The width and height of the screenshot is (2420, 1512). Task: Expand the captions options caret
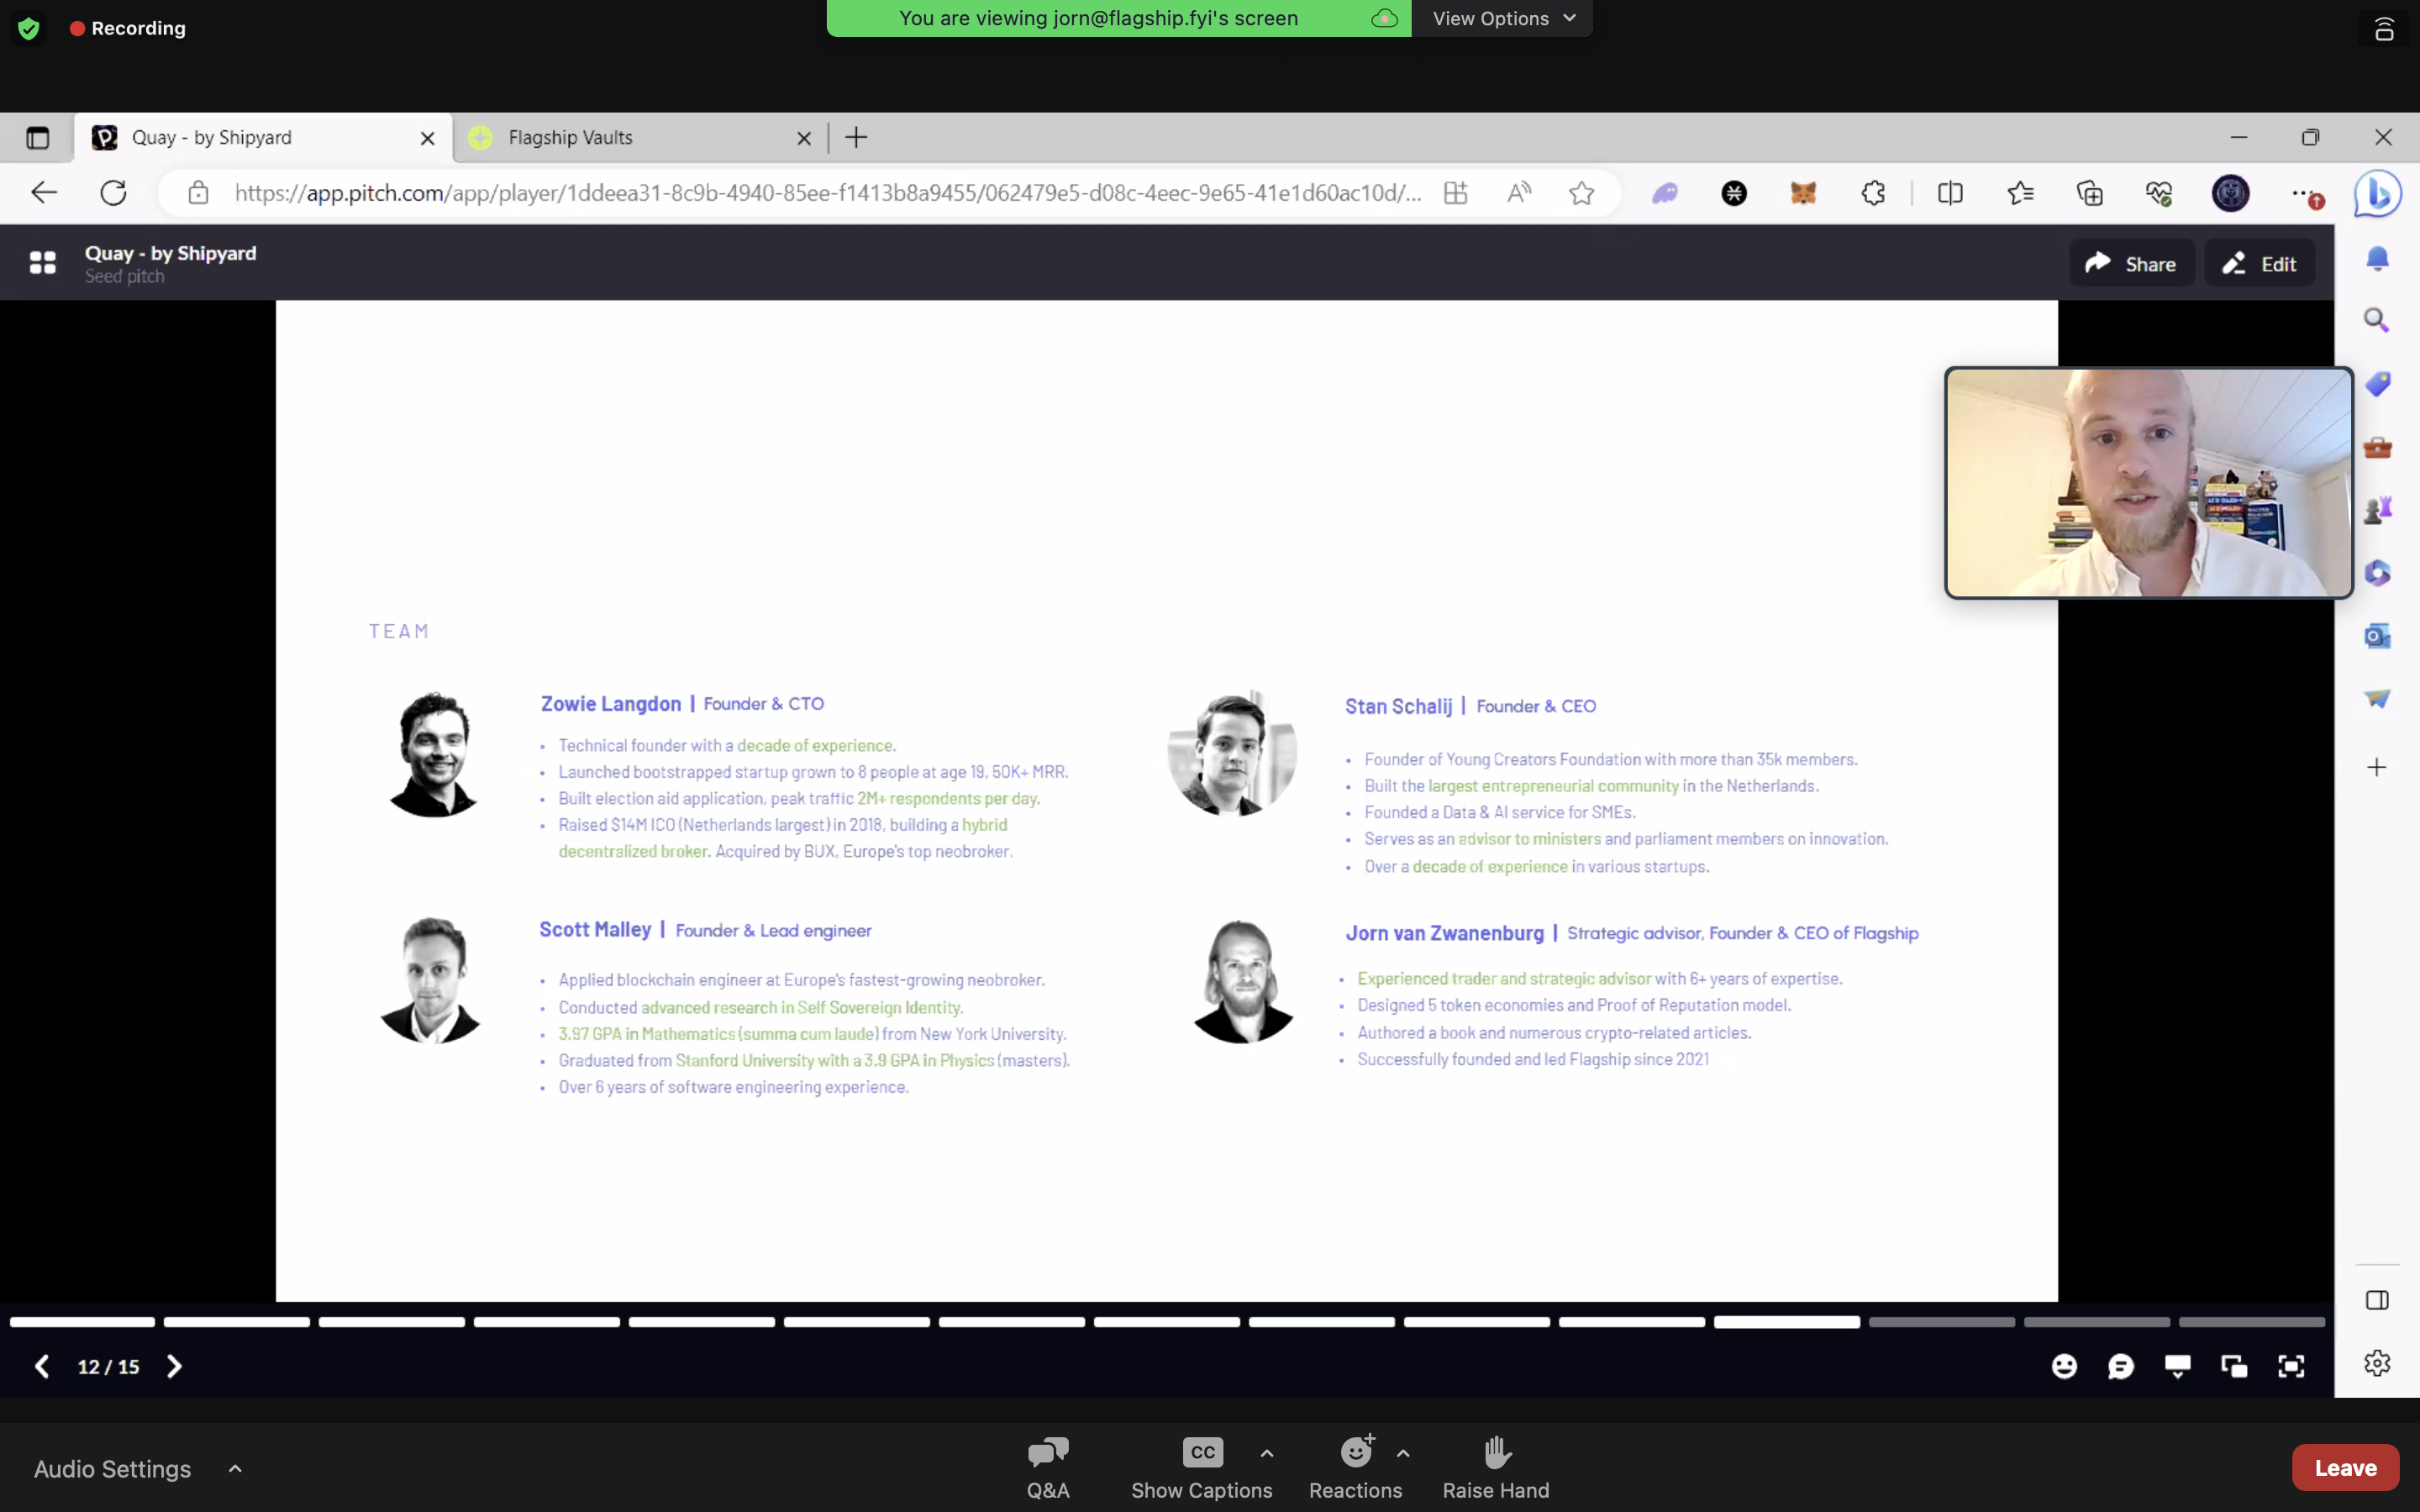coord(1267,1453)
